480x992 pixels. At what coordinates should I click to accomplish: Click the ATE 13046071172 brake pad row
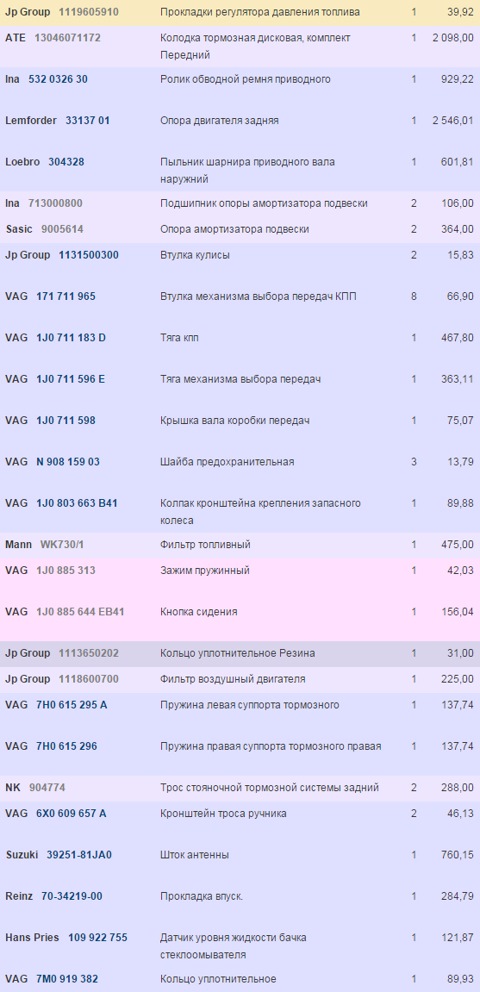point(240,47)
